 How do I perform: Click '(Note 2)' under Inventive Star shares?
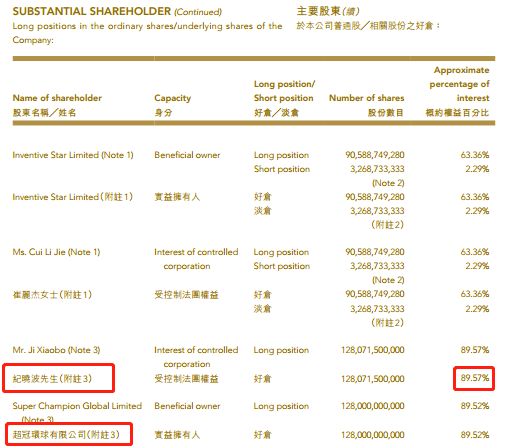(x=388, y=183)
